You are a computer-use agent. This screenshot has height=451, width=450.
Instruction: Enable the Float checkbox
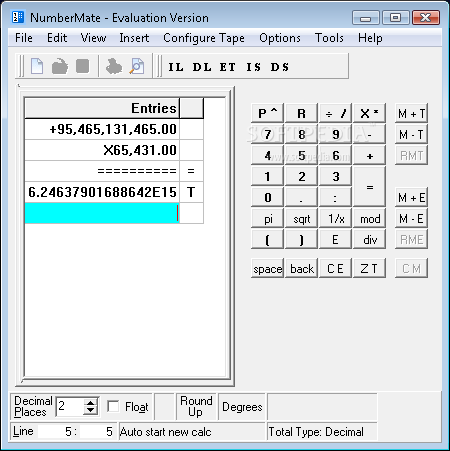113,406
